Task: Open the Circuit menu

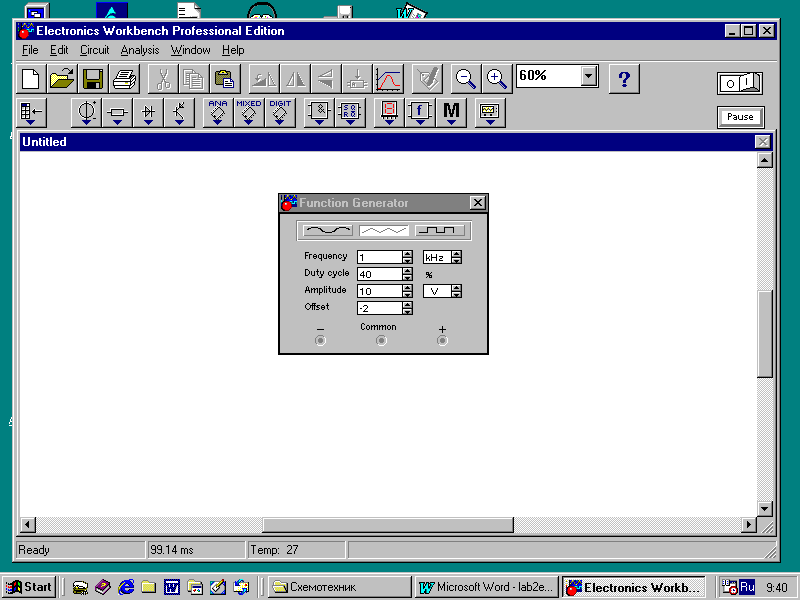Action: 94,50
